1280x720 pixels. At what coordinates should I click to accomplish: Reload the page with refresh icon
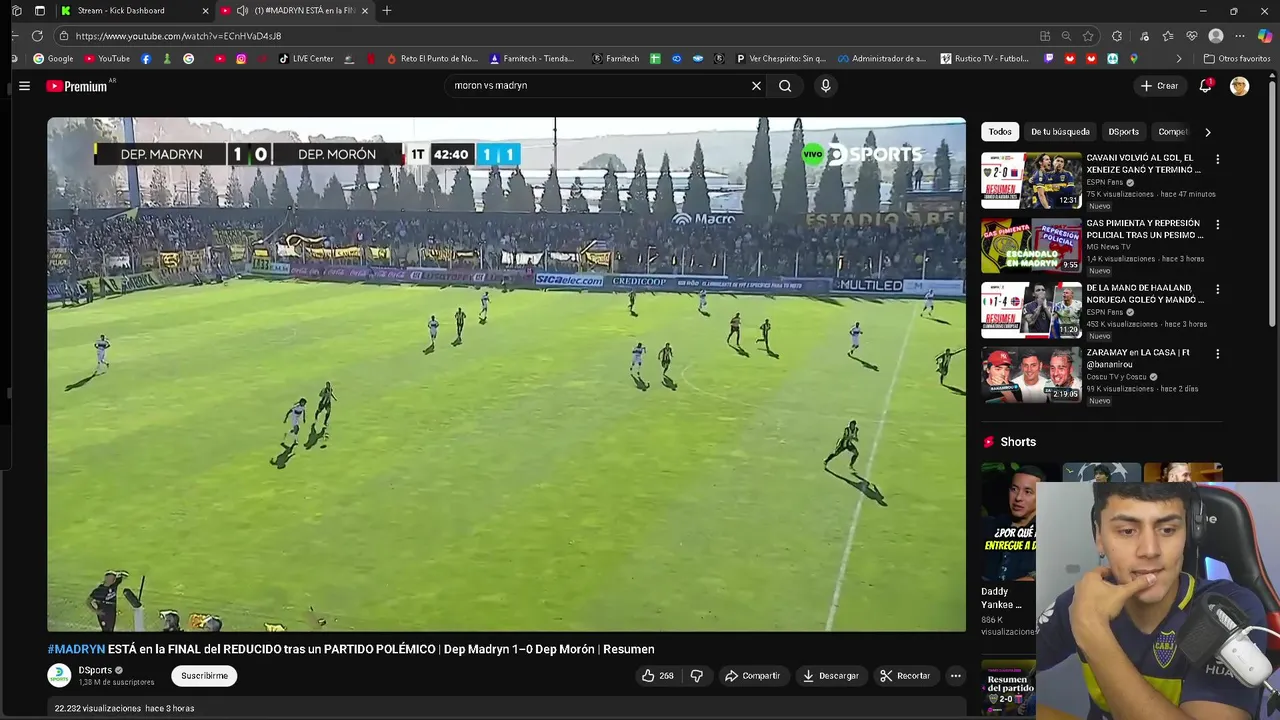coord(37,36)
